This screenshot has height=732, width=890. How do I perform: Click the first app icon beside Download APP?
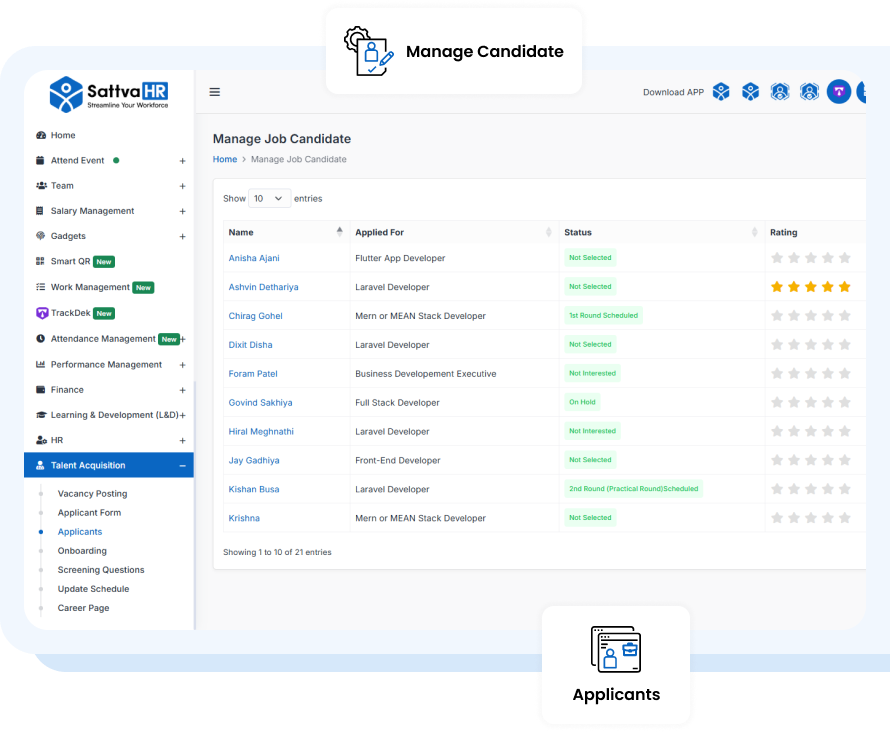click(x=721, y=92)
